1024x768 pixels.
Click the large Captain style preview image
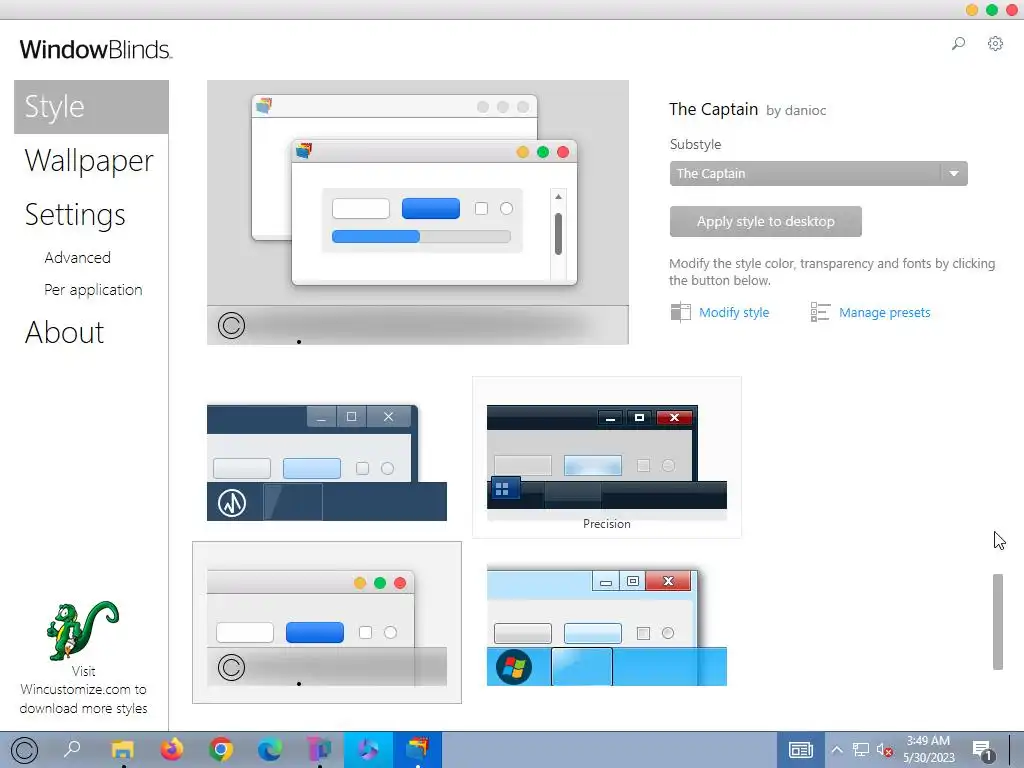click(x=418, y=212)
